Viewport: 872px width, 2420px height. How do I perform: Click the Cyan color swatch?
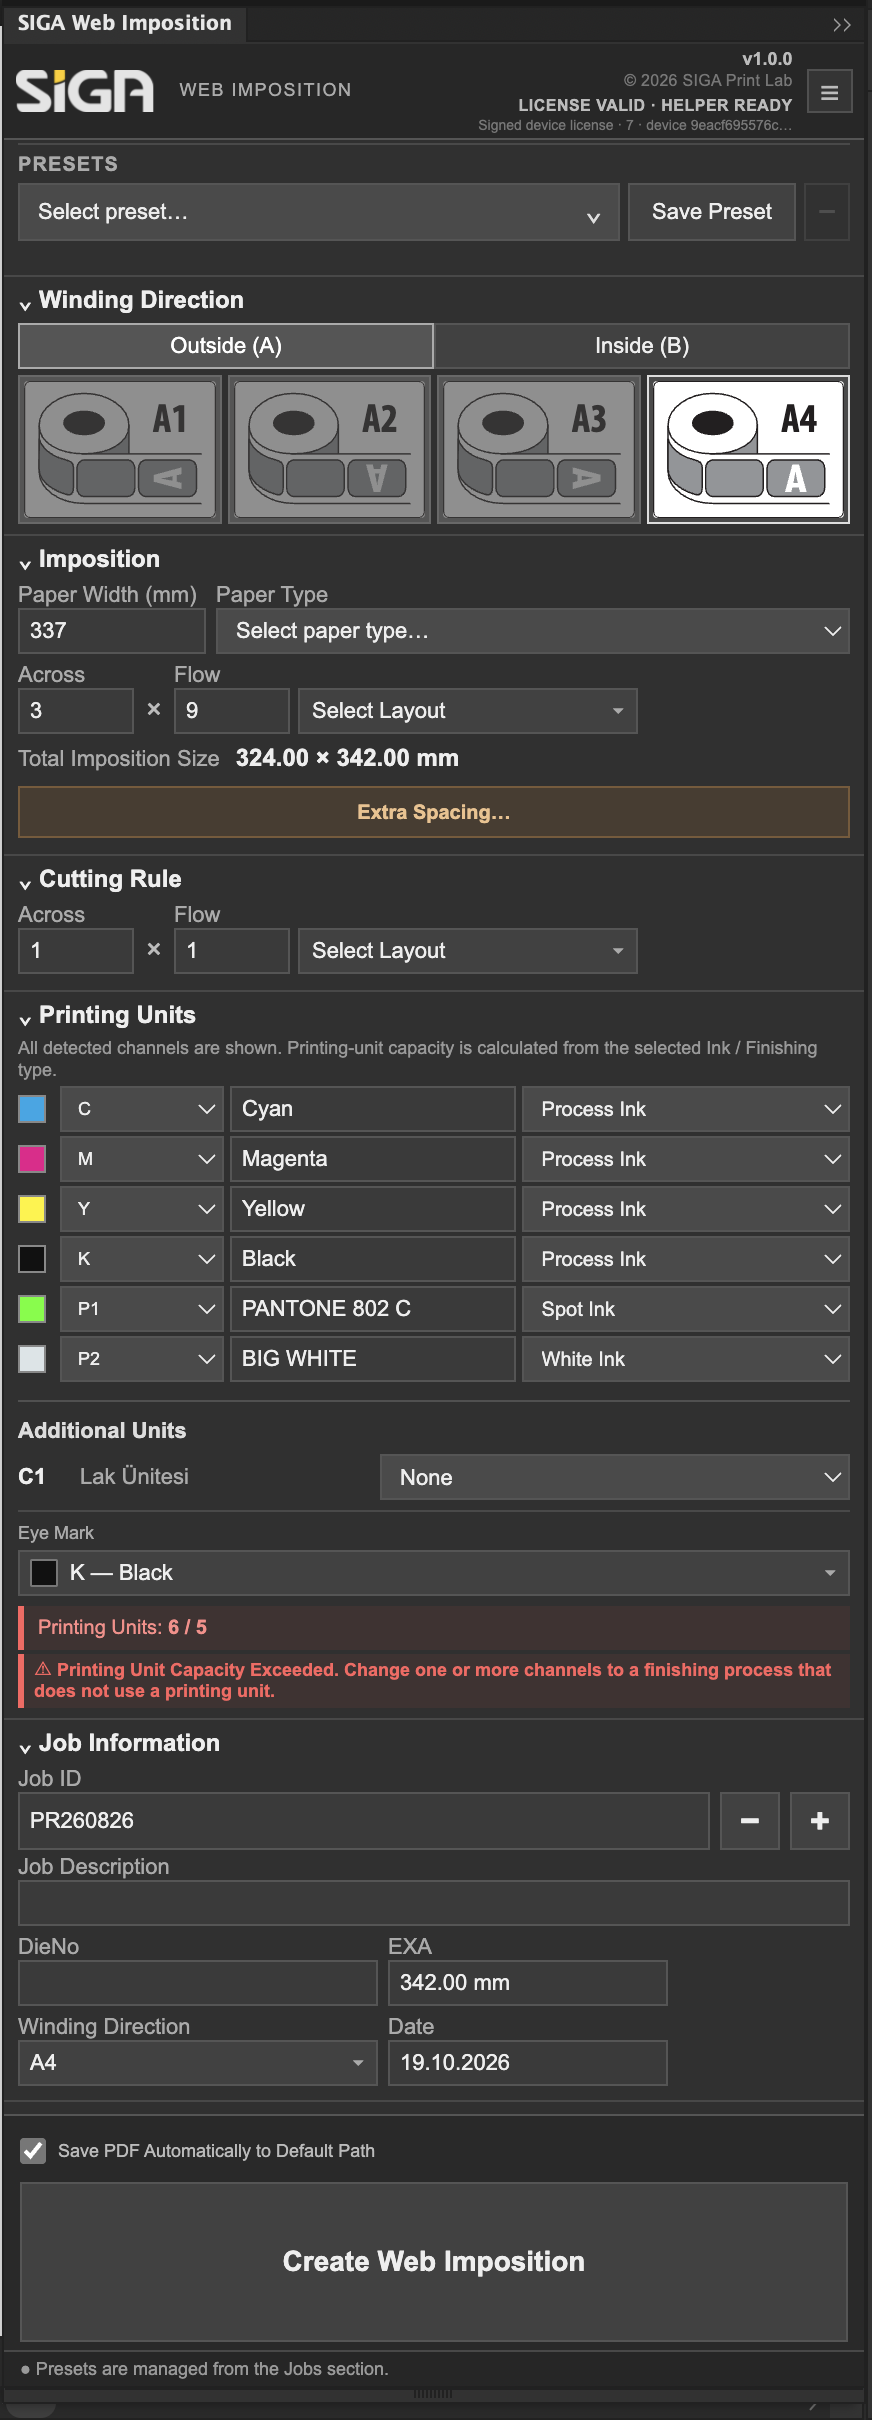[x=32, y=1109]
